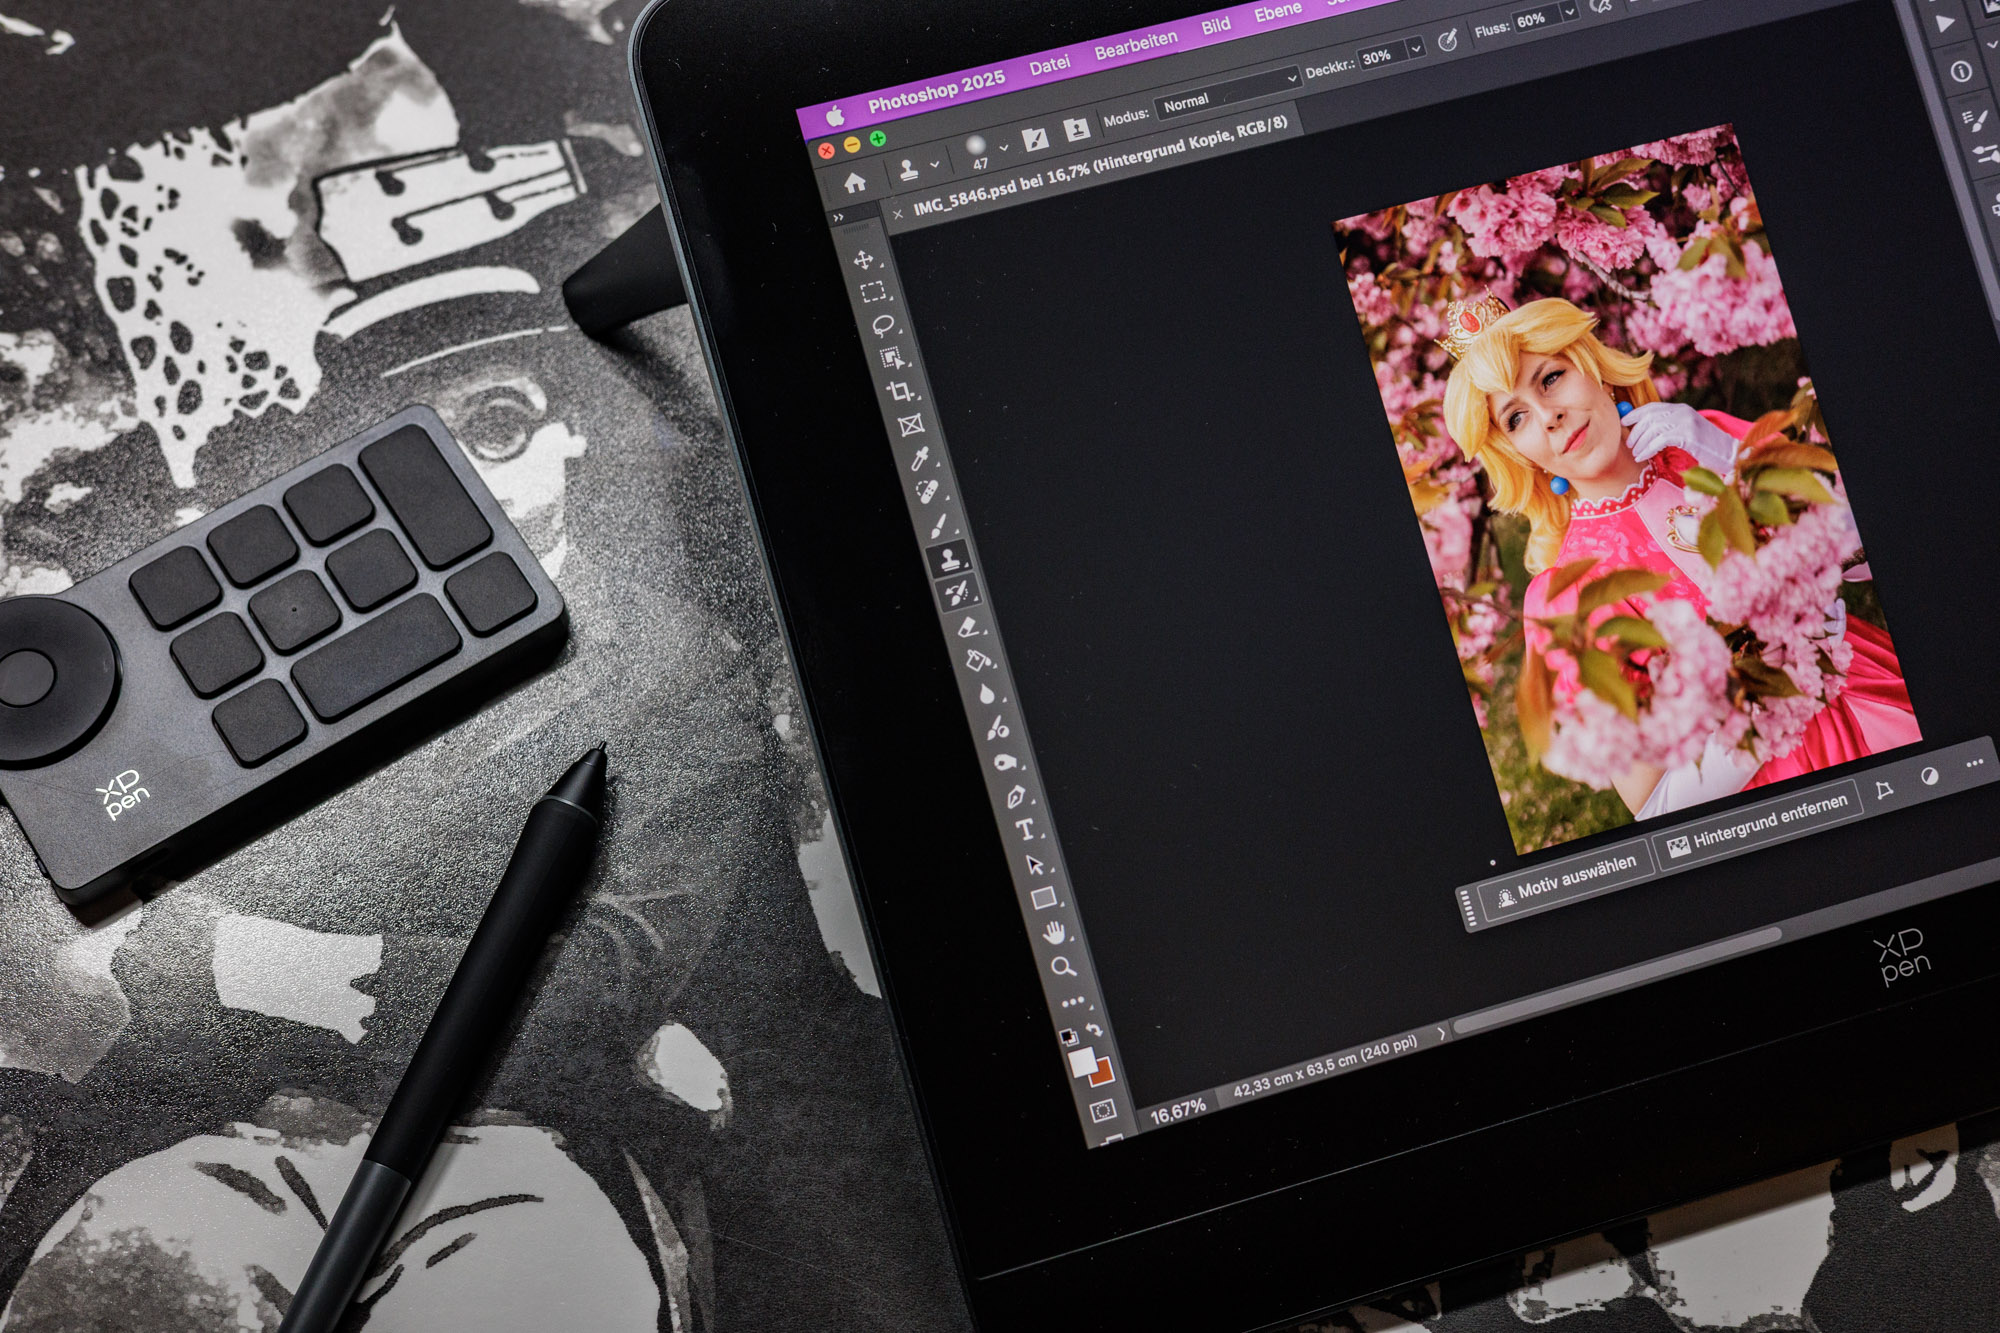Viewport: 2000px width, 1333px height.
Task: Select the Hand tool
Action: pyautogui.click(x=1054, y=933)
